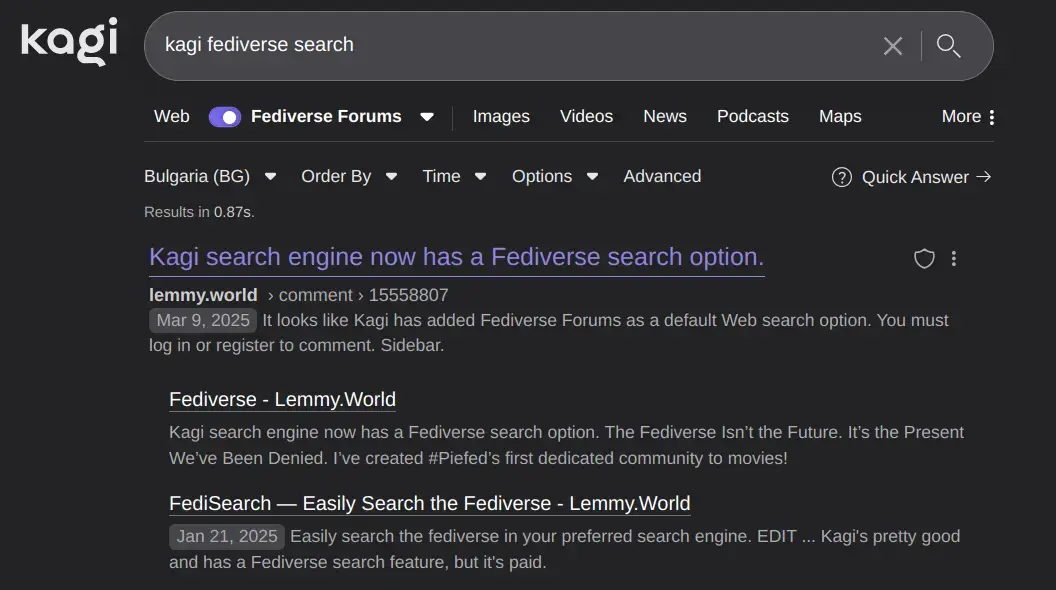
Task: Switch to the Images tab
Action: [x=501, y=116]
